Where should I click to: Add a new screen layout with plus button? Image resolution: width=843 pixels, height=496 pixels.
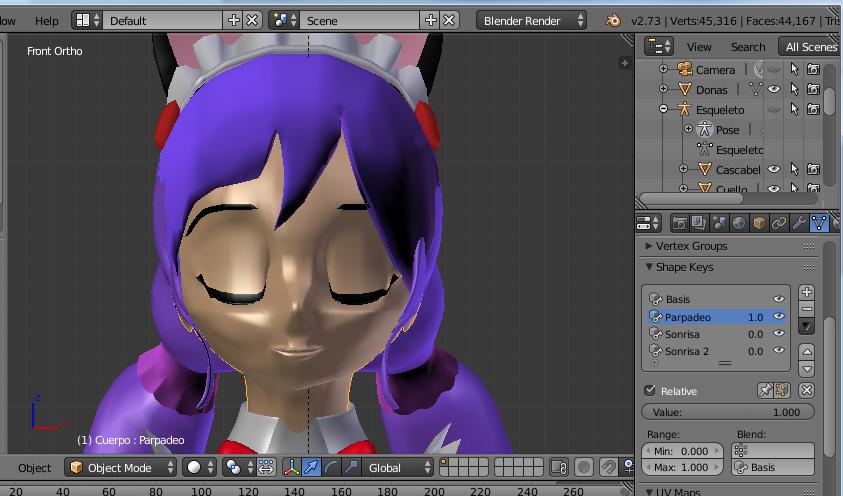point(233,20)
